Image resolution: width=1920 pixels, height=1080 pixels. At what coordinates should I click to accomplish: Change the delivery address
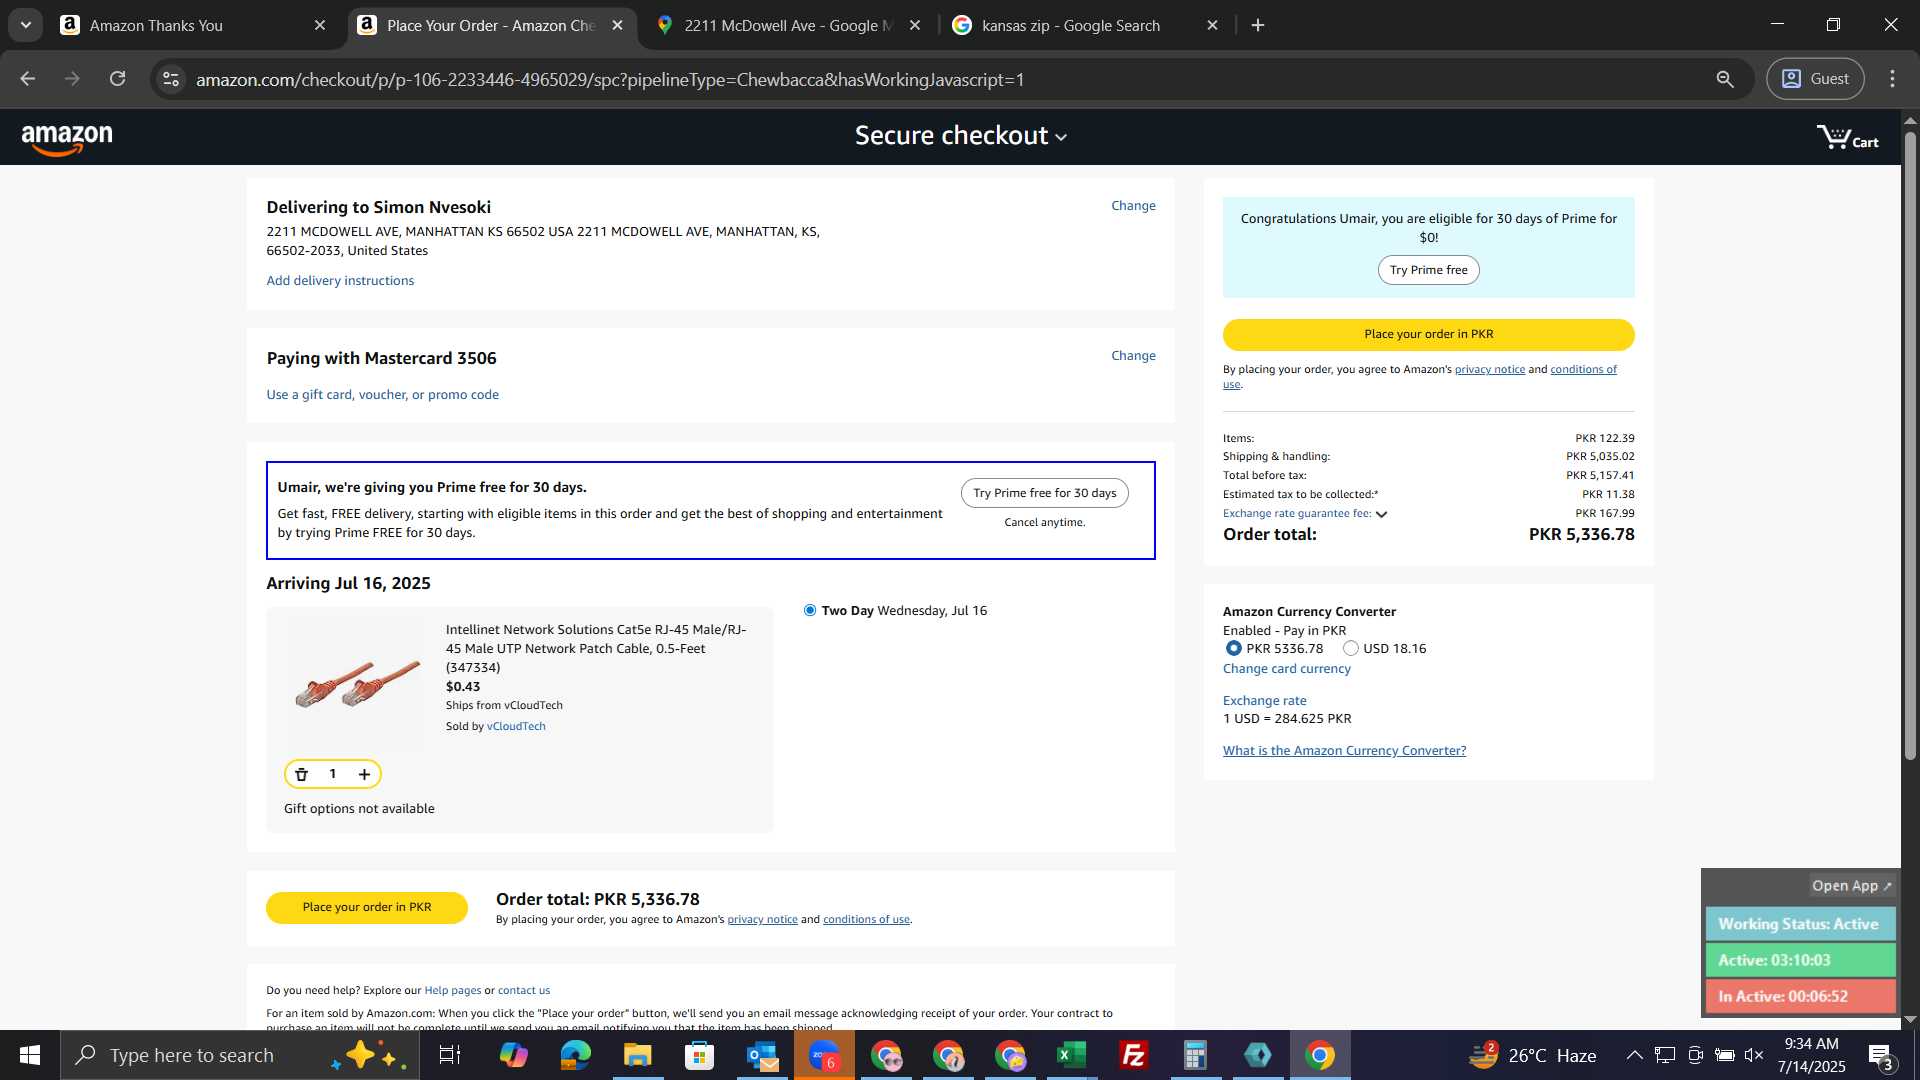coord(1133,206)
